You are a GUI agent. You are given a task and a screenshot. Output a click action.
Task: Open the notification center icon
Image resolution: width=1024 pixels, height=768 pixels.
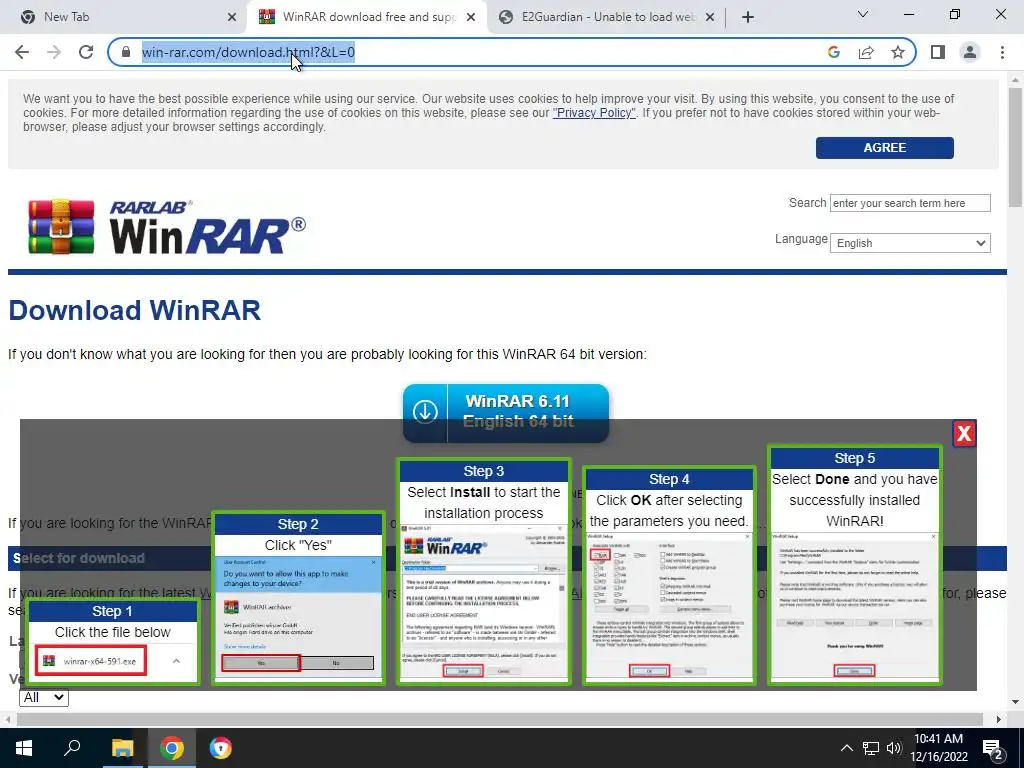(x=992, y=748)
